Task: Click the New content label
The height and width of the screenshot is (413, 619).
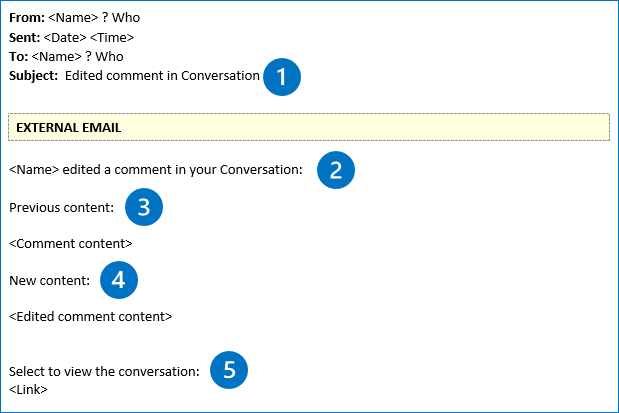Action: (x=49, y=280)
